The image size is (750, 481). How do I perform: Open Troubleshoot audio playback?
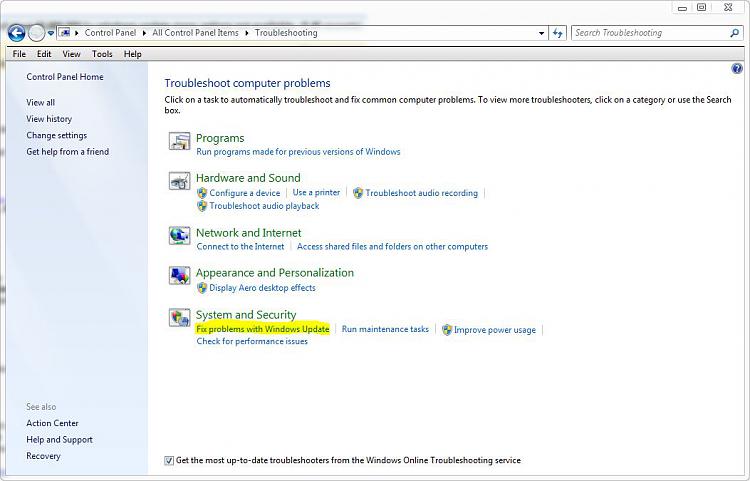click(264, 206)
